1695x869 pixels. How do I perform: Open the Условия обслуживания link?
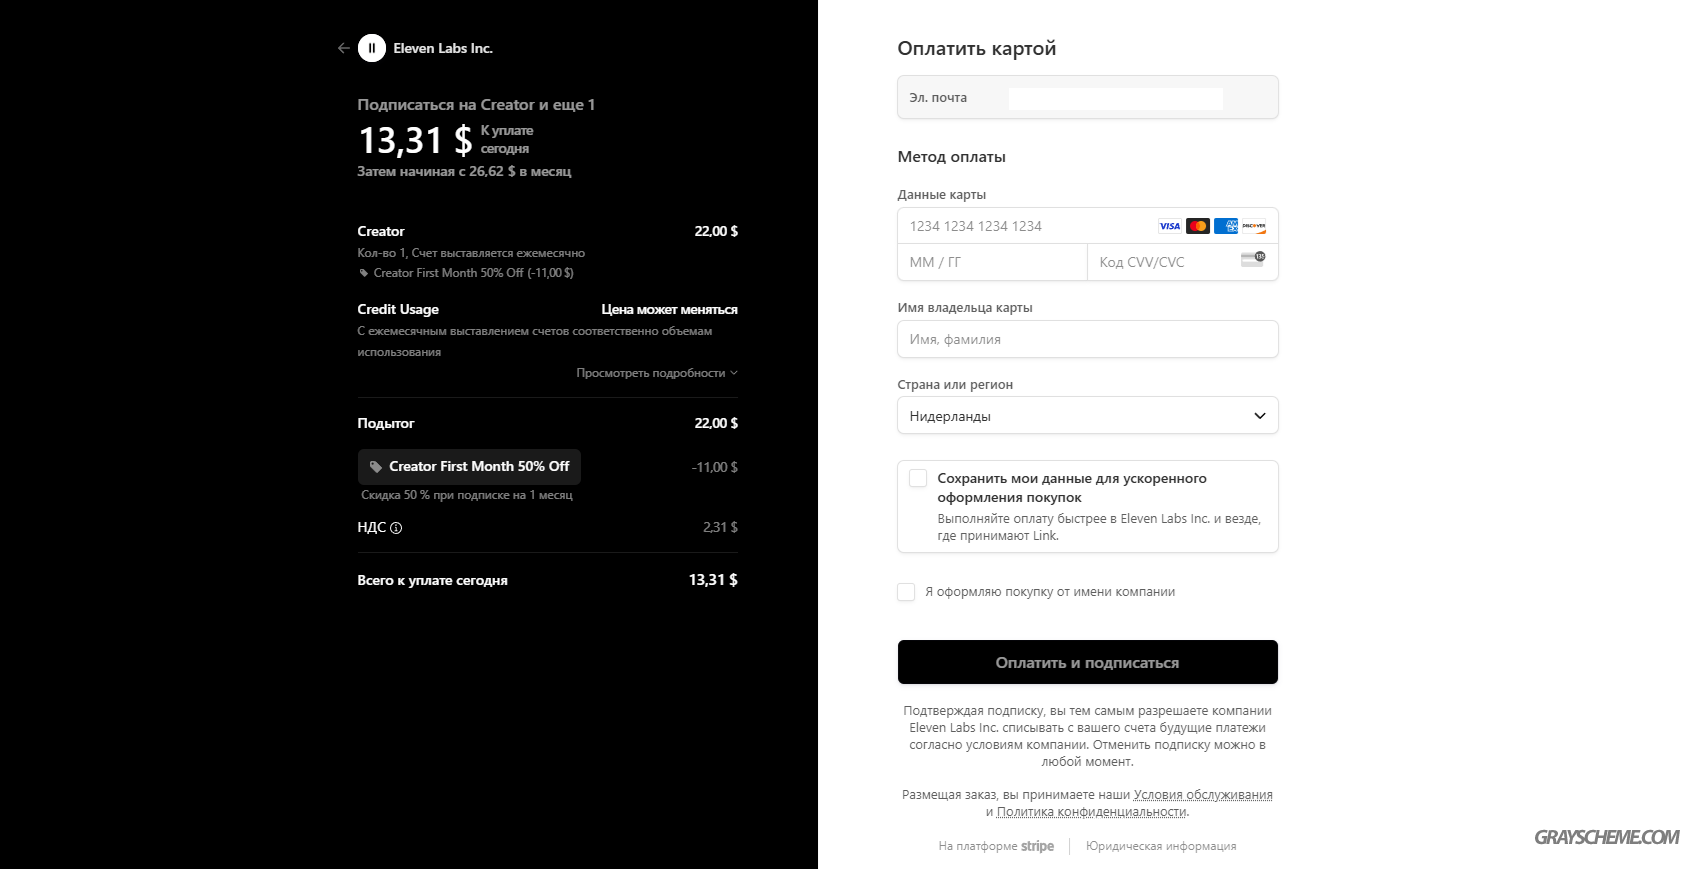click(x=1203, y=795)
